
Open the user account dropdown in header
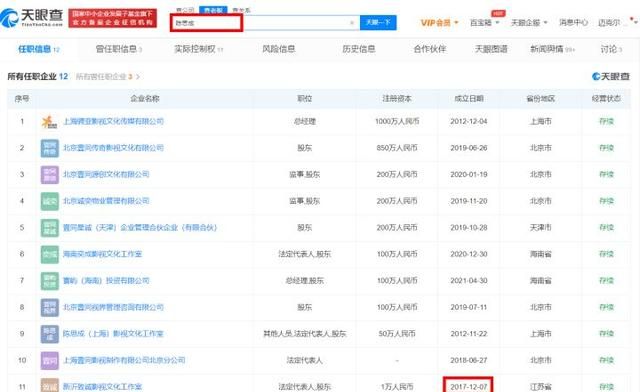coord(617,22)
